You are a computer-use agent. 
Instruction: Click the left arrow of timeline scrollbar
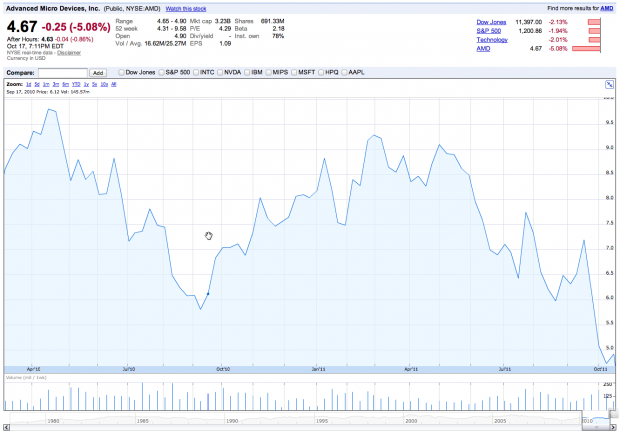pos(6,427)
